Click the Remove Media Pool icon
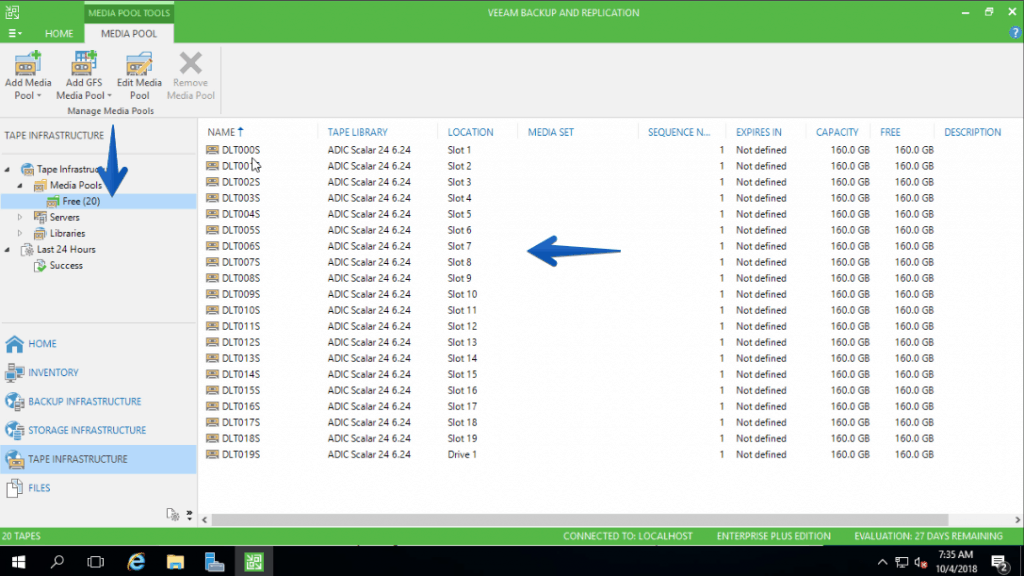 point(191,63)
